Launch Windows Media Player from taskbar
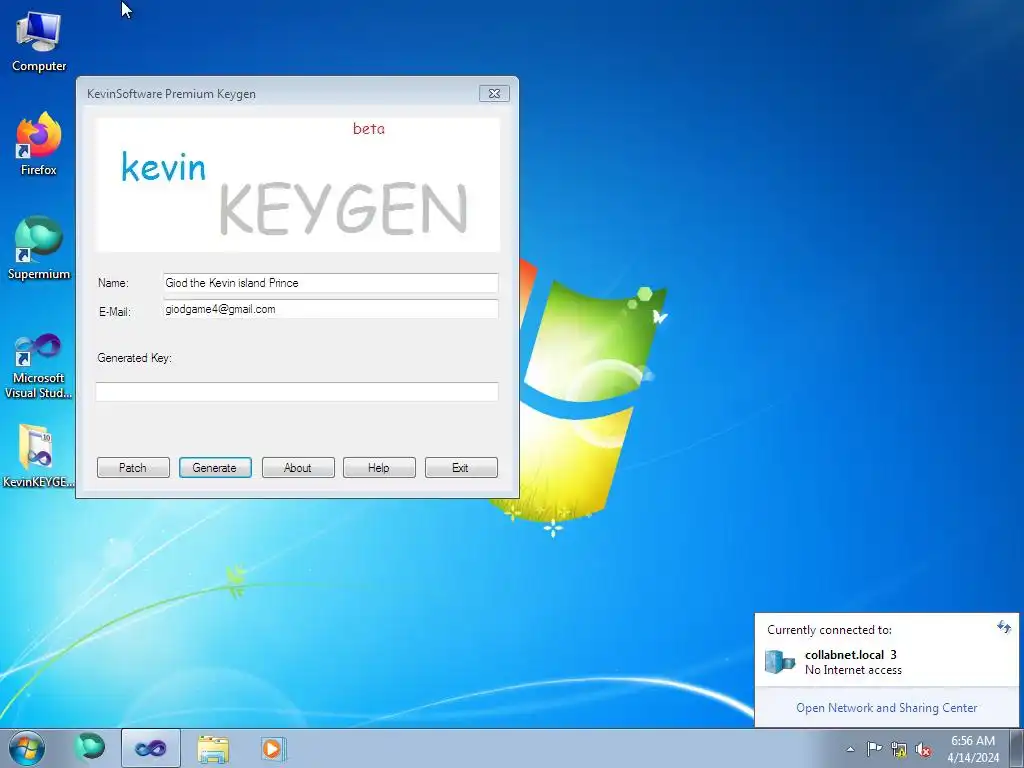This screenshot has width=1024, height=768. (x=273, y=748)
